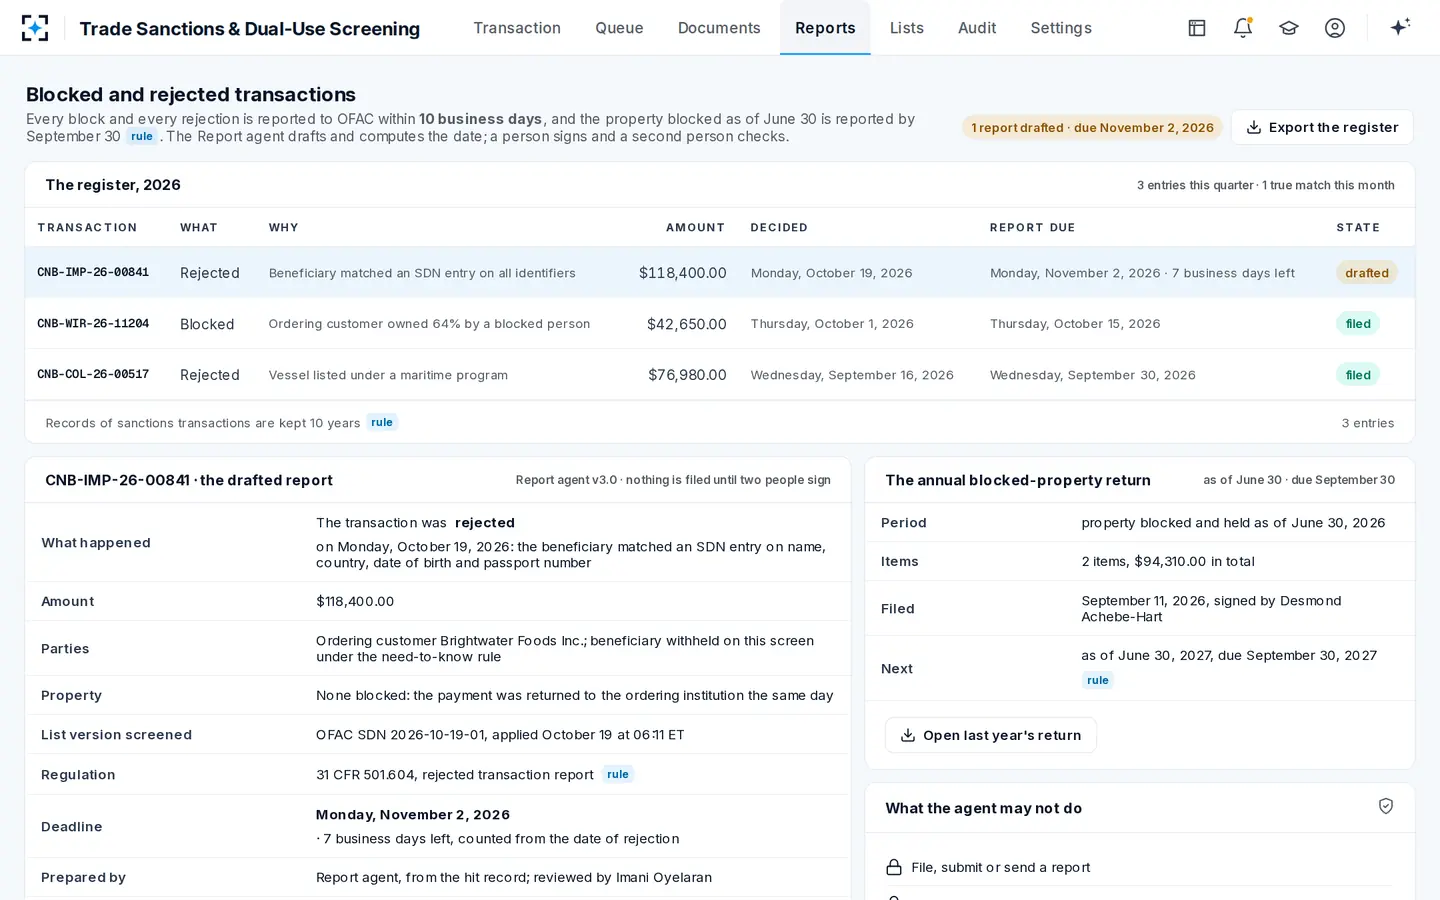Switch to the Audit tab
Screen dimensions: 1440x900
point(977,28)
